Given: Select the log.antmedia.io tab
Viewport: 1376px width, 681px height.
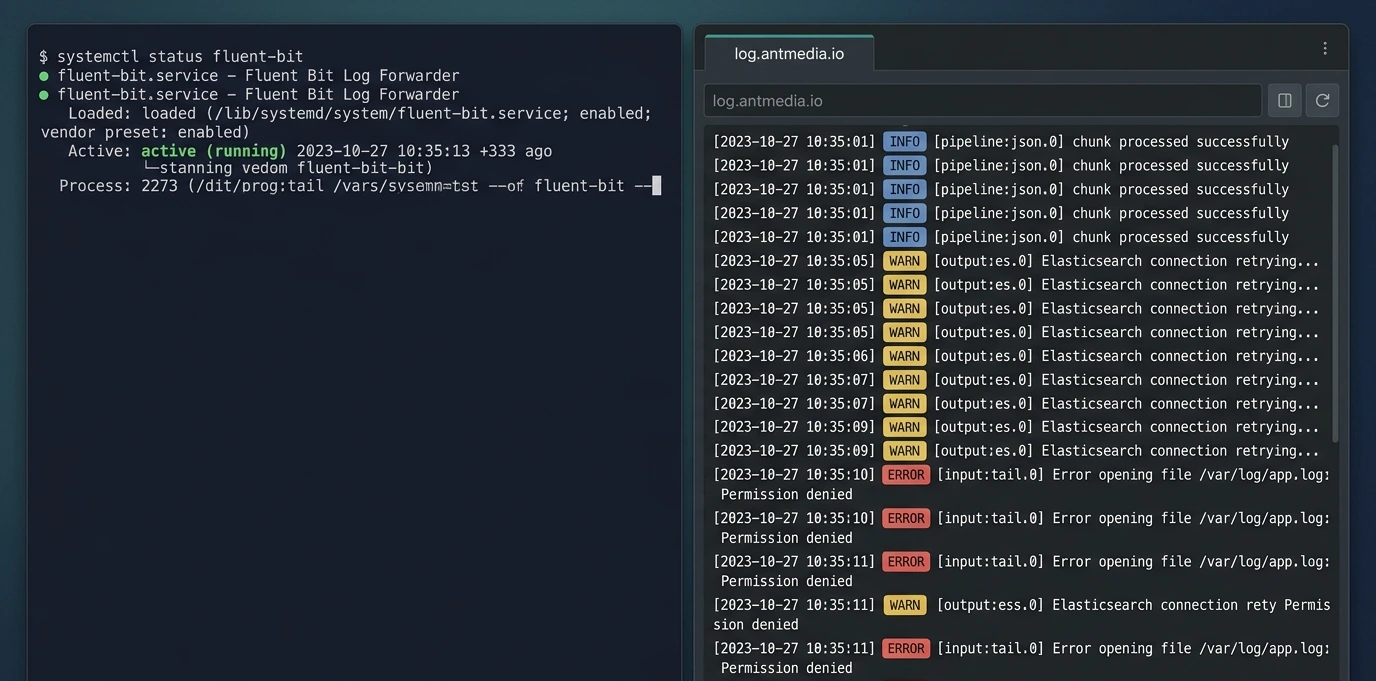Looking at the screenshot, I should click(x=789, y=53).
